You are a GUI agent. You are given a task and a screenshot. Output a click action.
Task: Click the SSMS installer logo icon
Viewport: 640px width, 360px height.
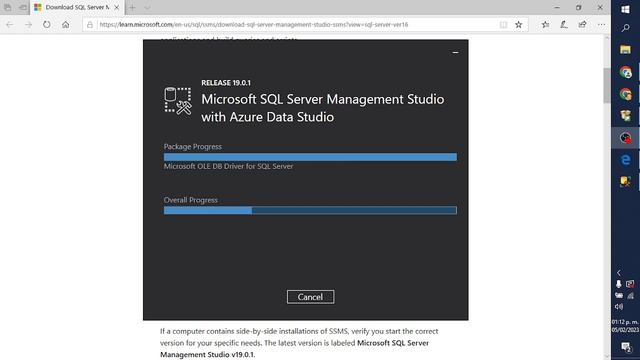pos(178,101)
